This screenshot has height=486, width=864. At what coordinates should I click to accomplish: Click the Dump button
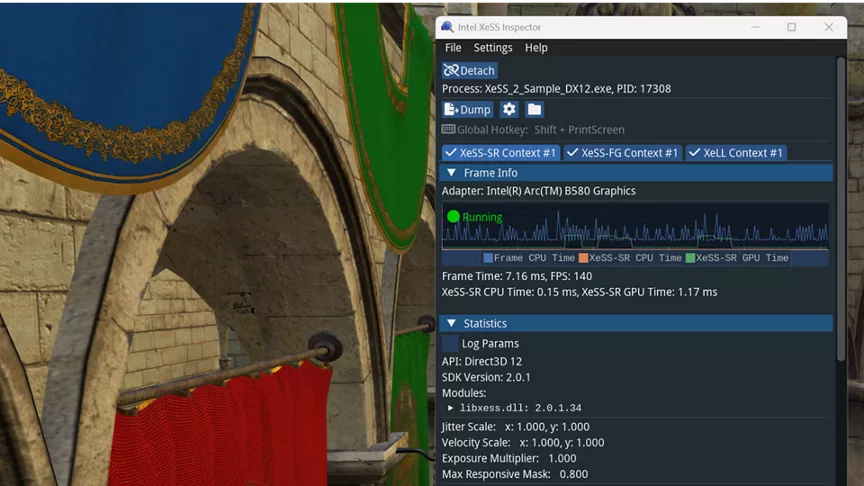pyautogui.click(x=467, y=110)
